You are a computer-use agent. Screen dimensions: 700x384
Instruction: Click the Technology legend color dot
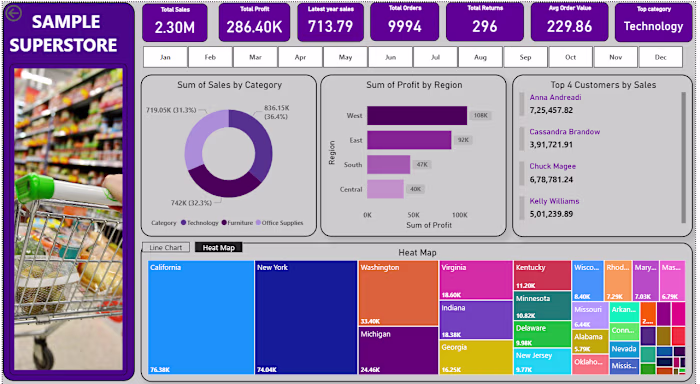(183, 223)
